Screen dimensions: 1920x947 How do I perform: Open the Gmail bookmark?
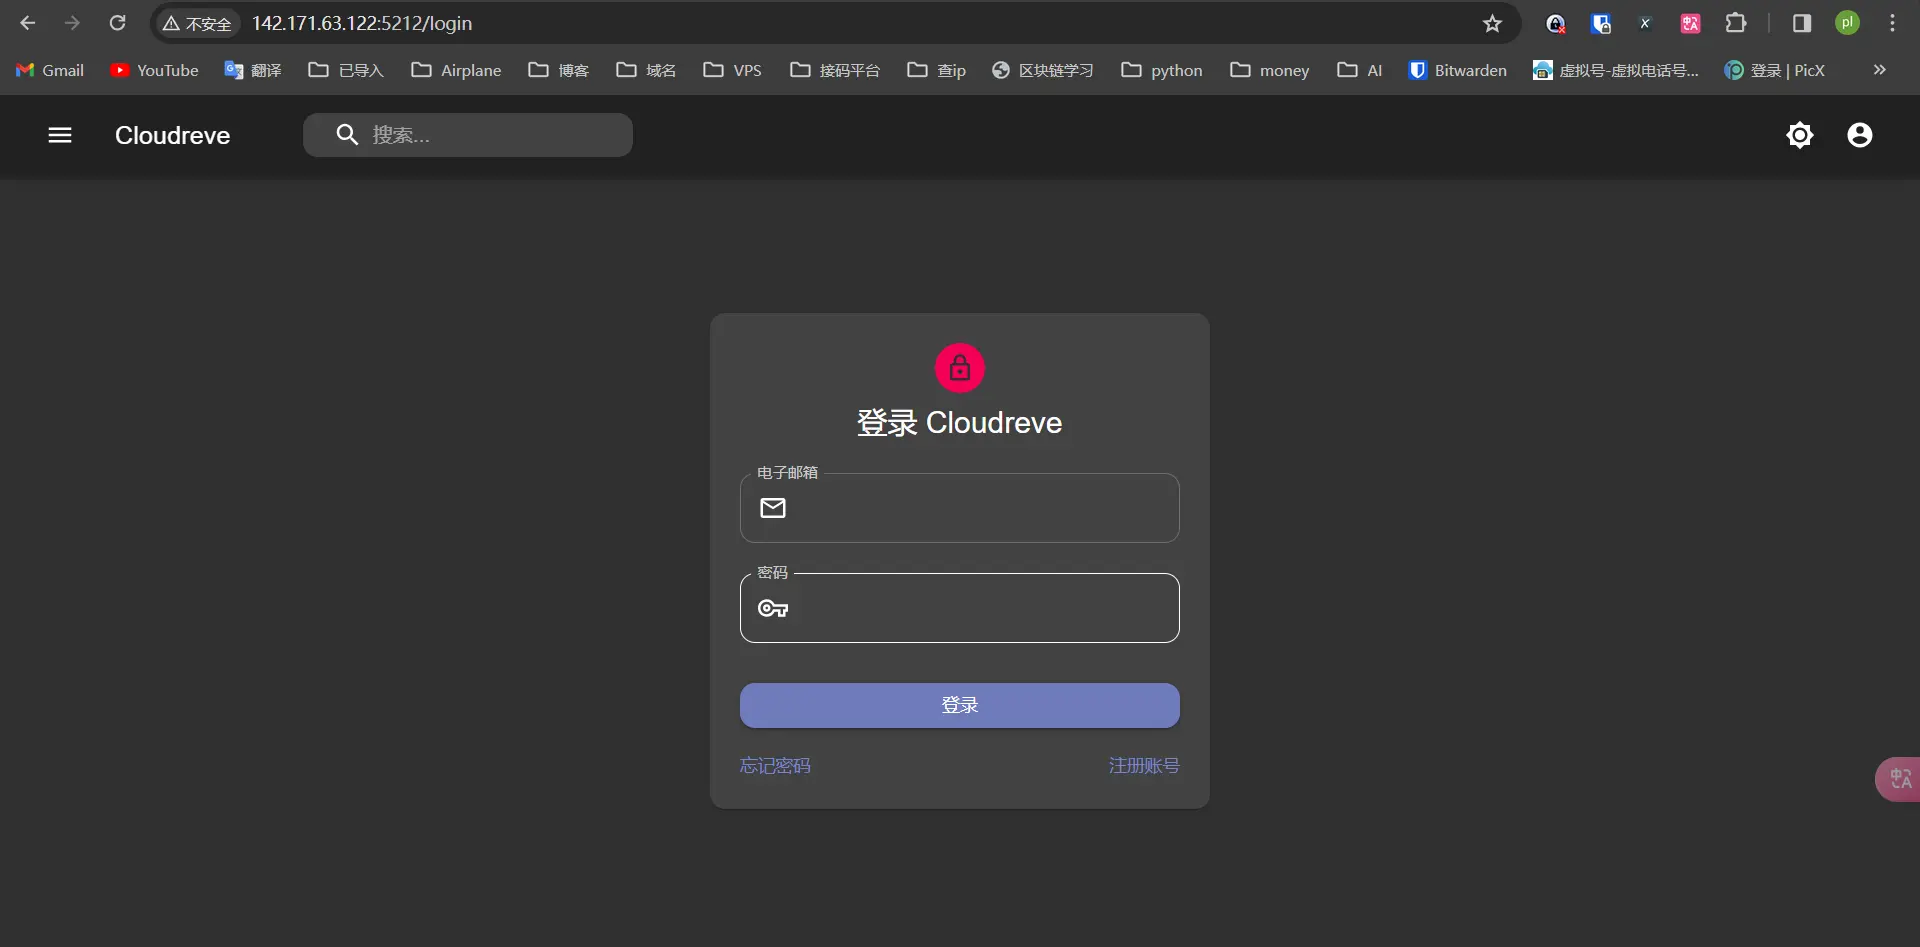point(50,70)
